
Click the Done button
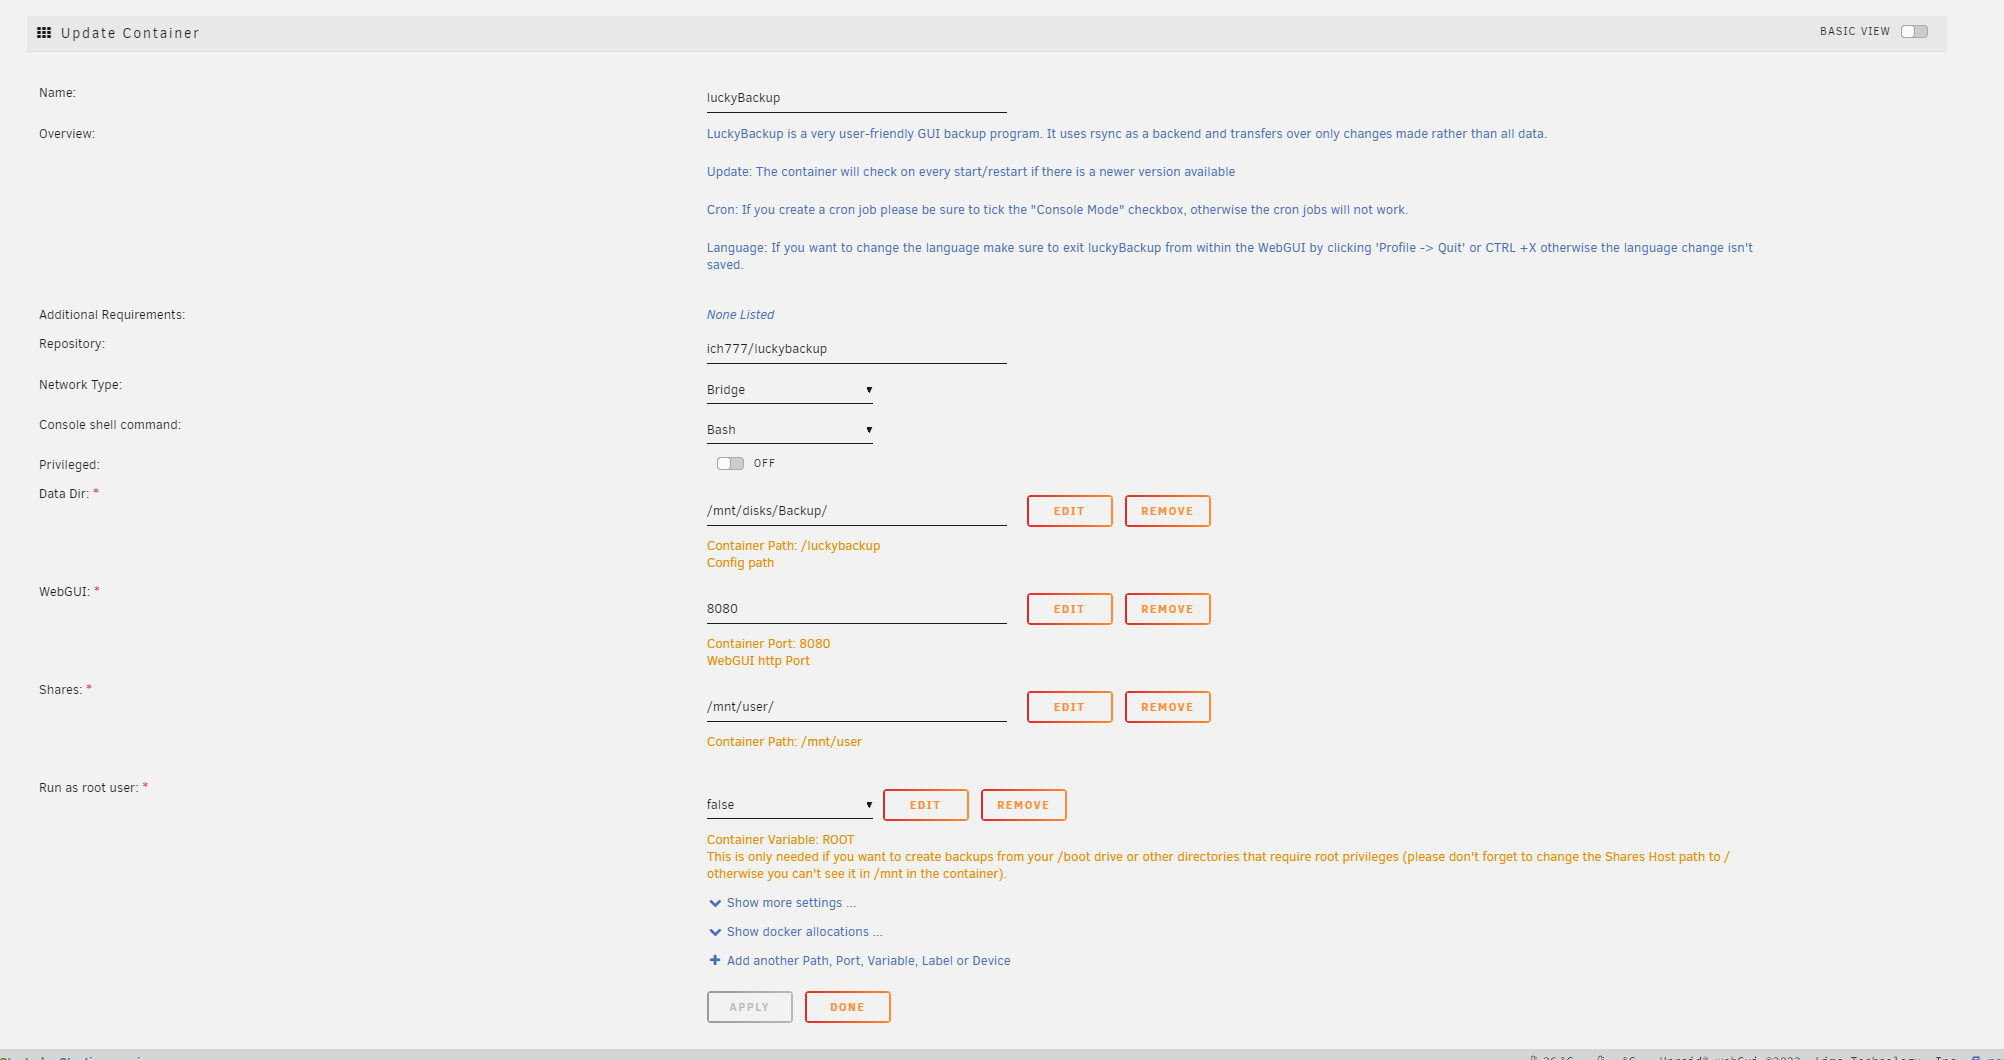click(x=847, y=1007)
